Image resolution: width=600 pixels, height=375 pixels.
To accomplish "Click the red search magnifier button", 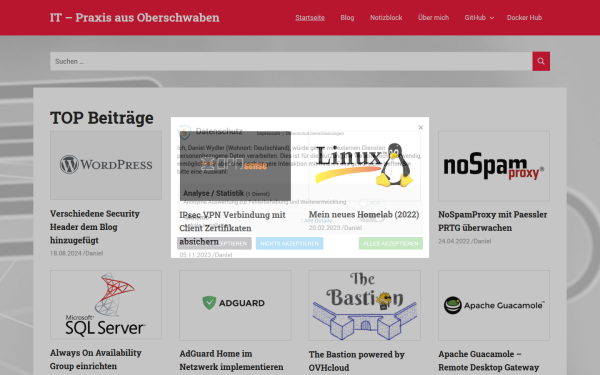I will pos(541,61).
